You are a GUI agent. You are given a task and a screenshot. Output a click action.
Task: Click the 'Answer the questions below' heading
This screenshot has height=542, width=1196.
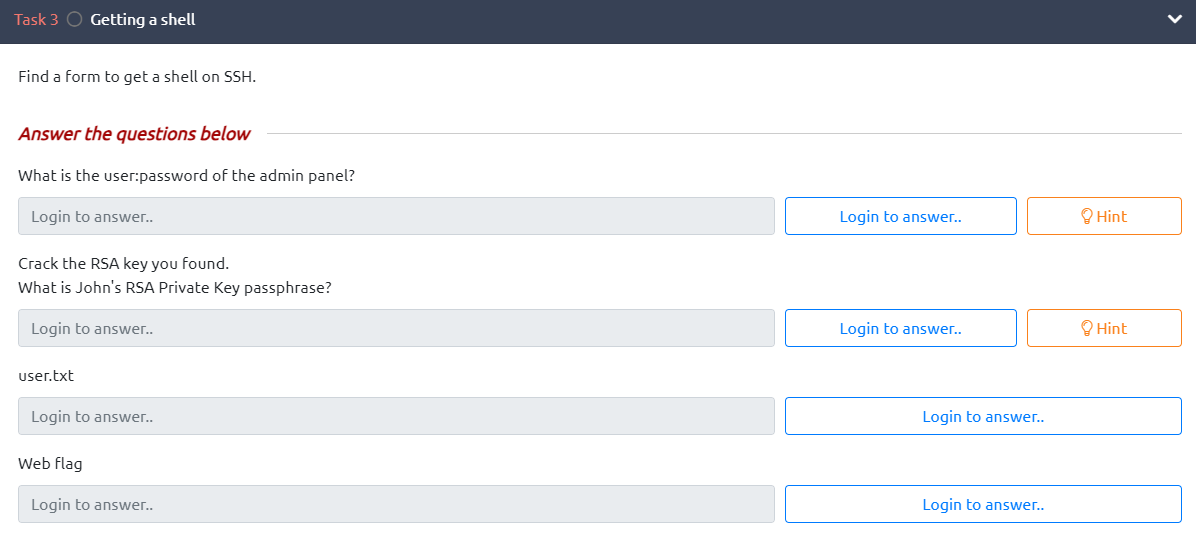tap(134, 134)
